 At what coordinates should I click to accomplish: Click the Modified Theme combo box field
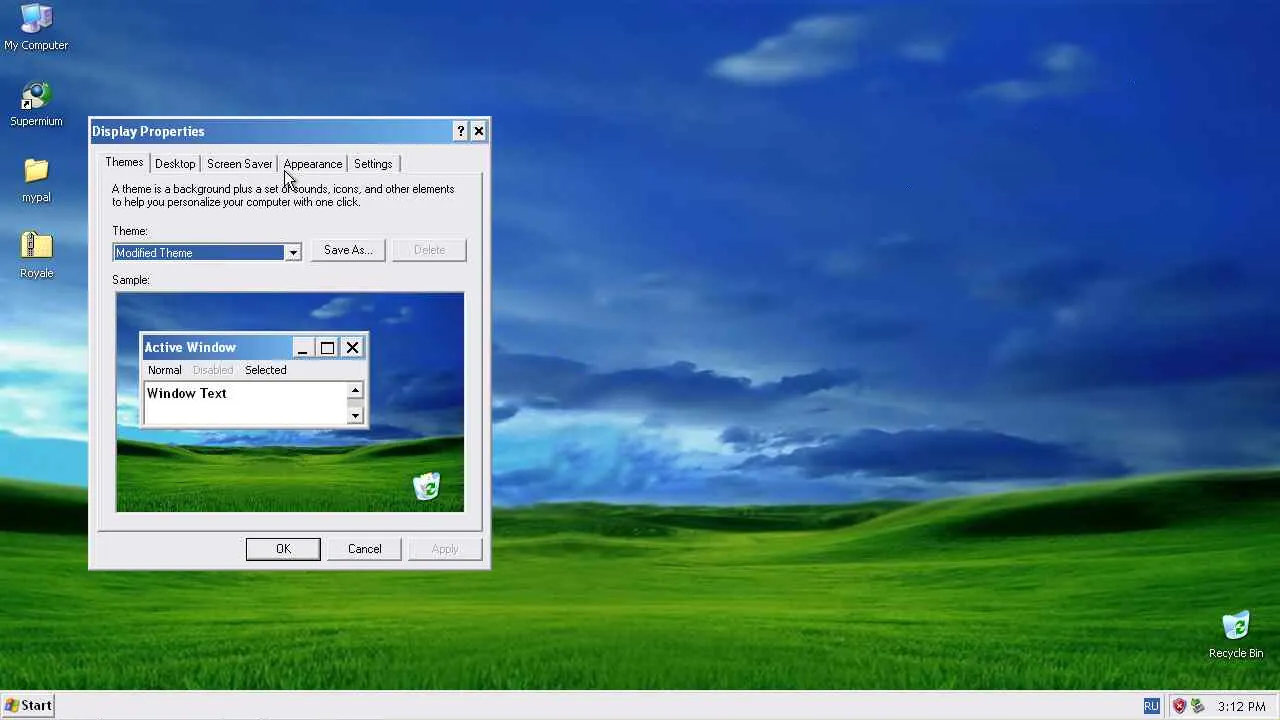[207, 253]
